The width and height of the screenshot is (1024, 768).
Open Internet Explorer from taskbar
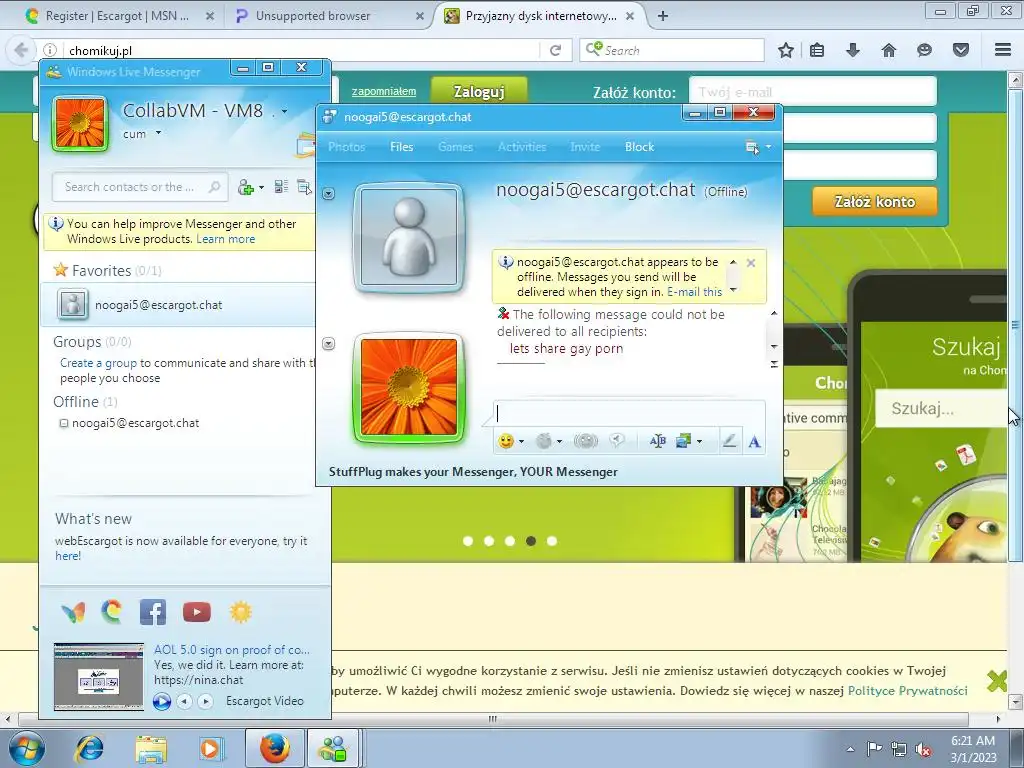coord(89,748)
